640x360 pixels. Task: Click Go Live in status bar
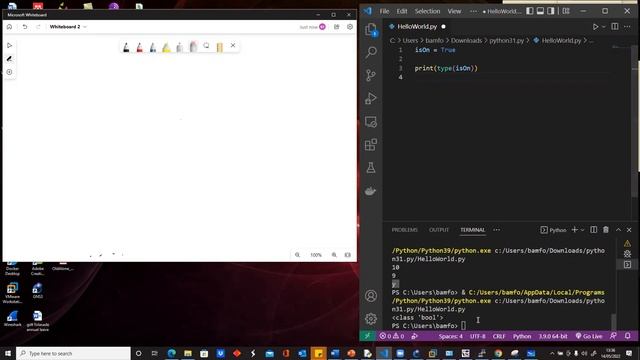click(x=589, y=336)
